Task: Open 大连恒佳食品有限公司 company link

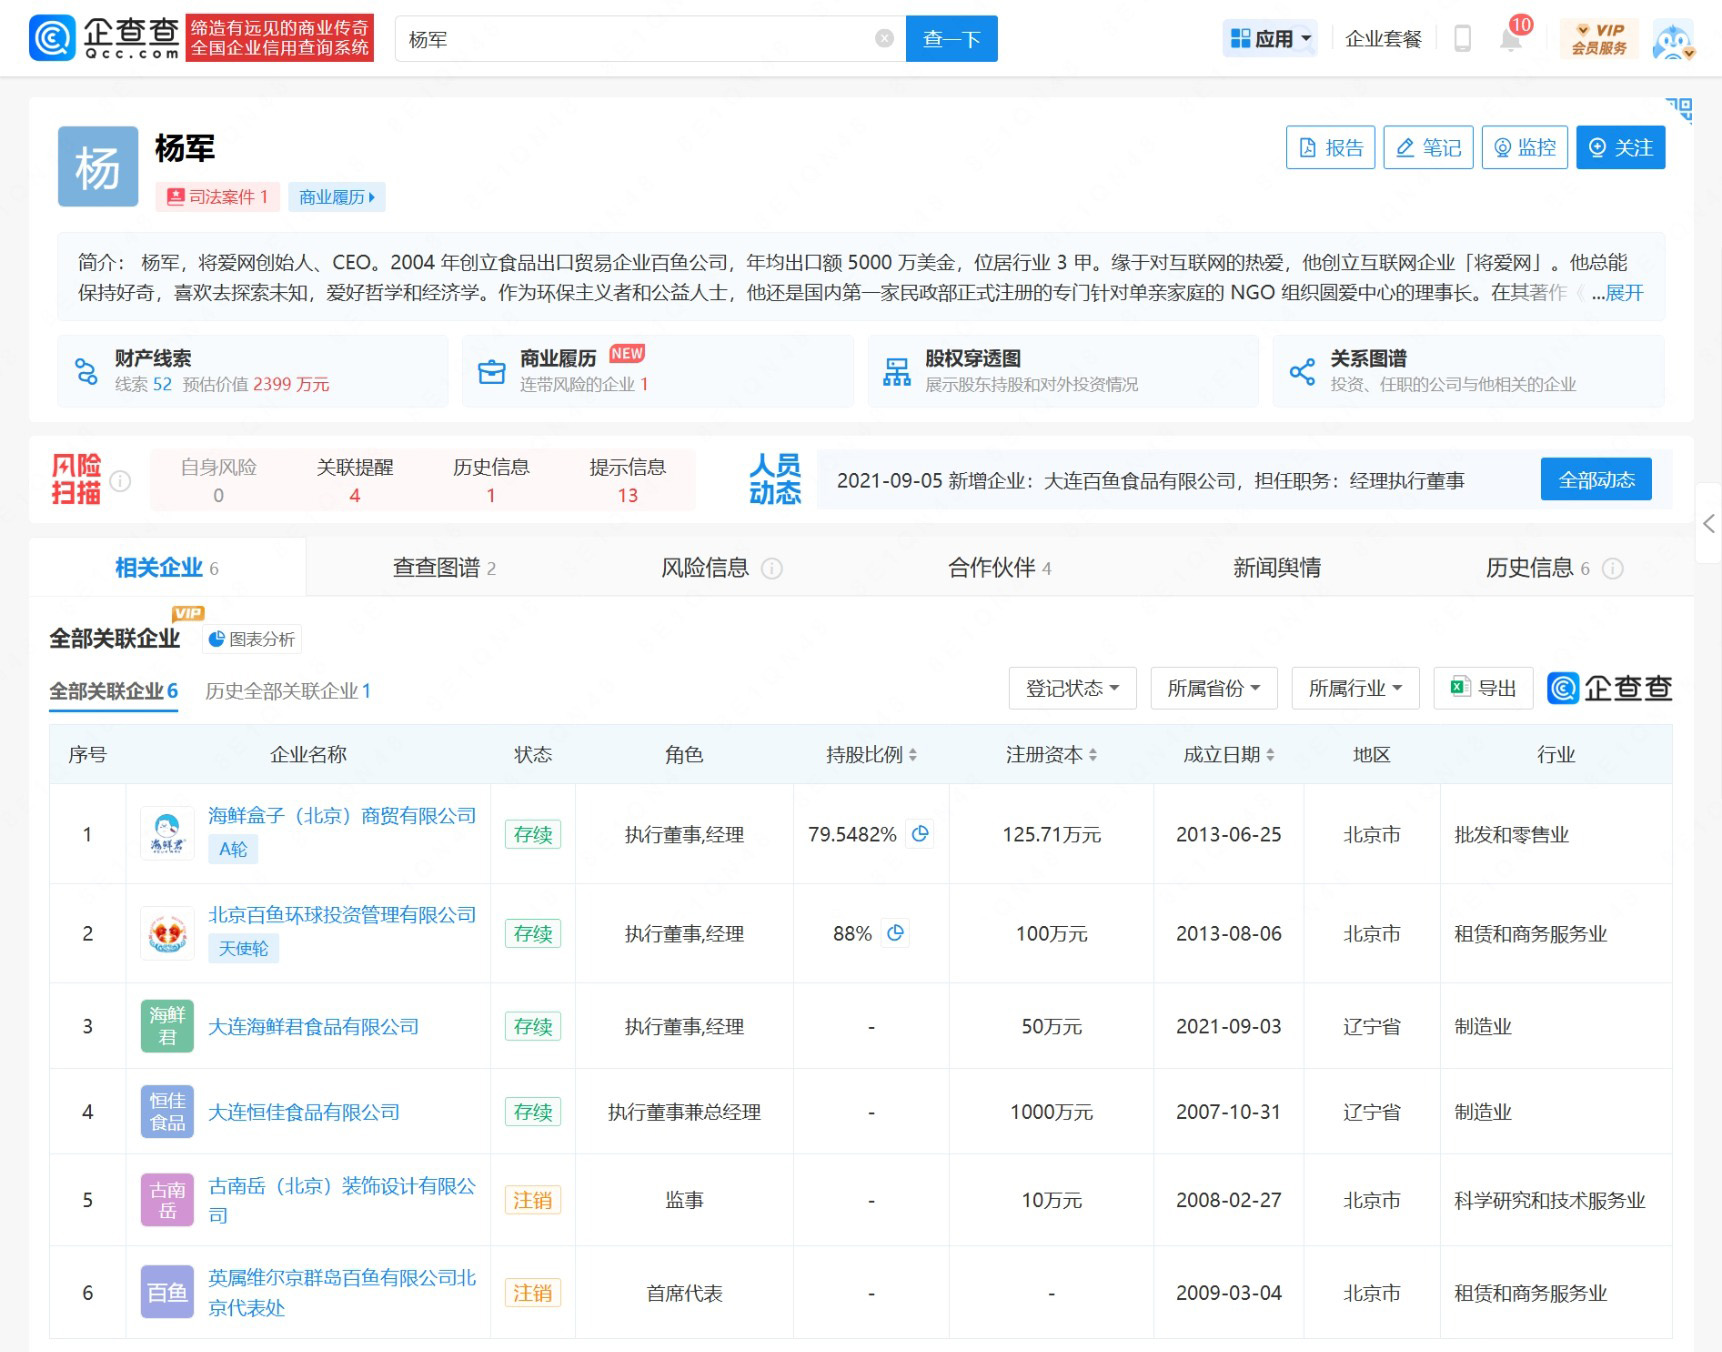Action: 304,1112
